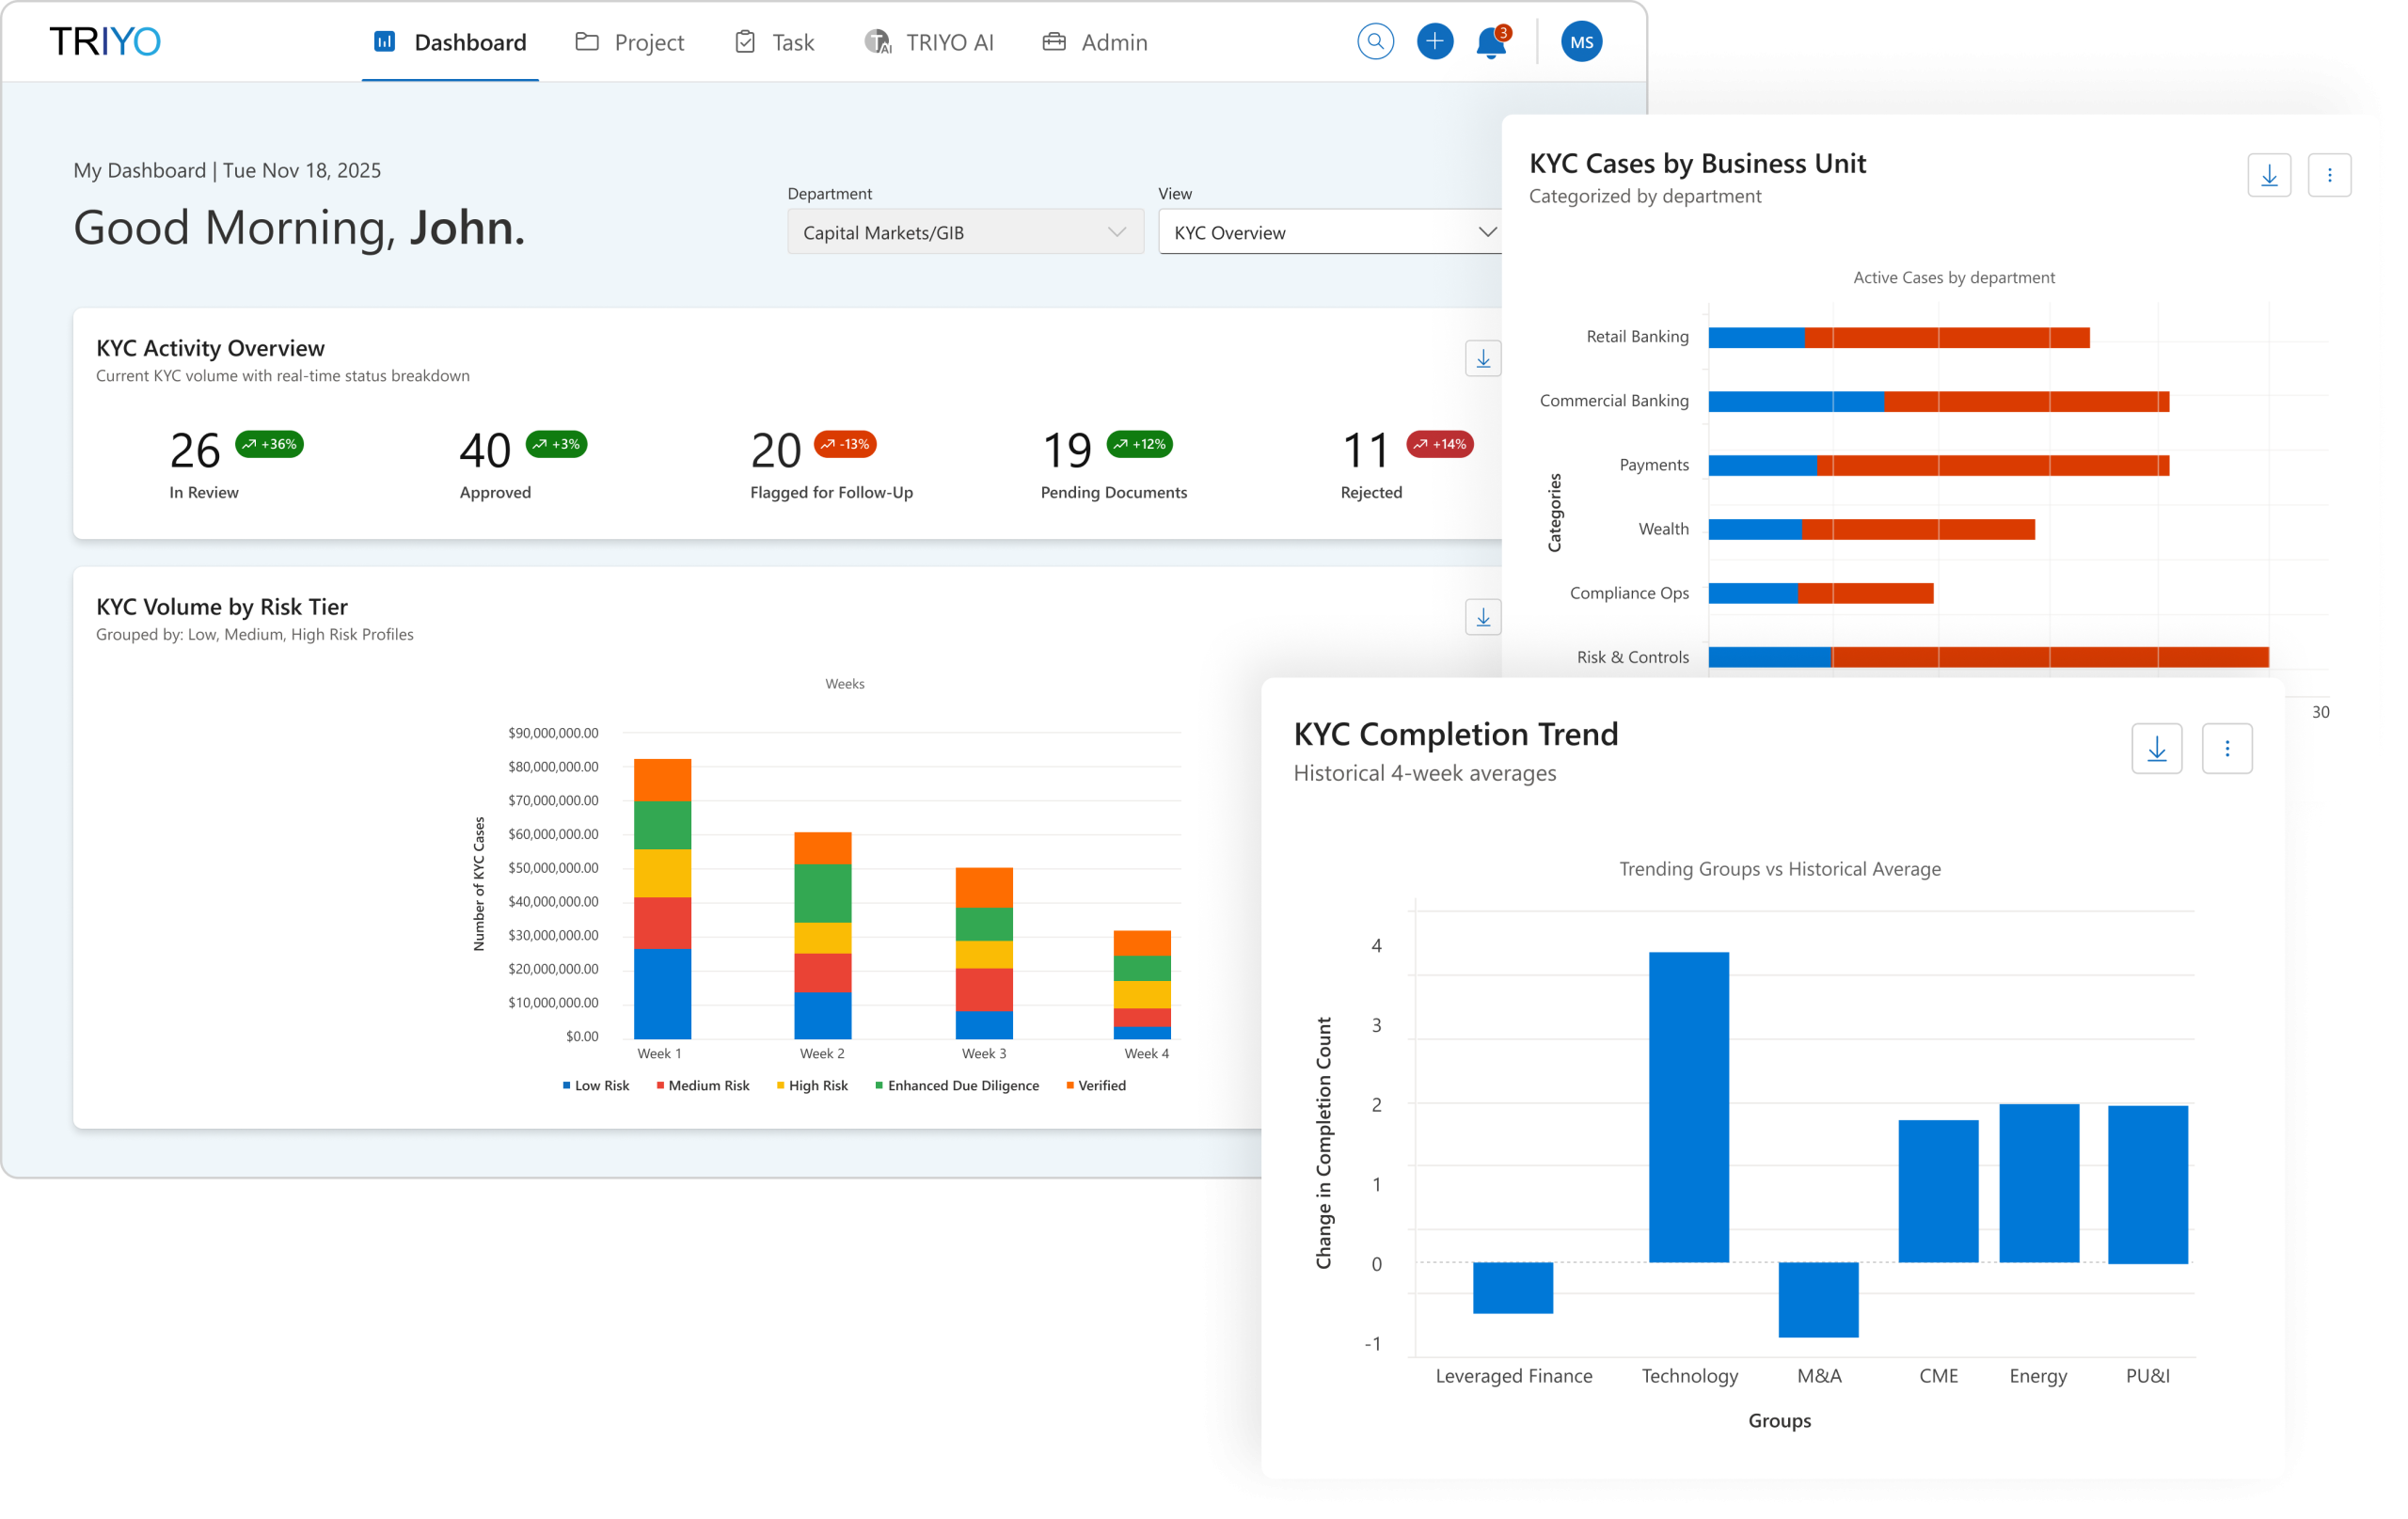Download the KYC Volume by Risk Tier chart

[1482, 617]
